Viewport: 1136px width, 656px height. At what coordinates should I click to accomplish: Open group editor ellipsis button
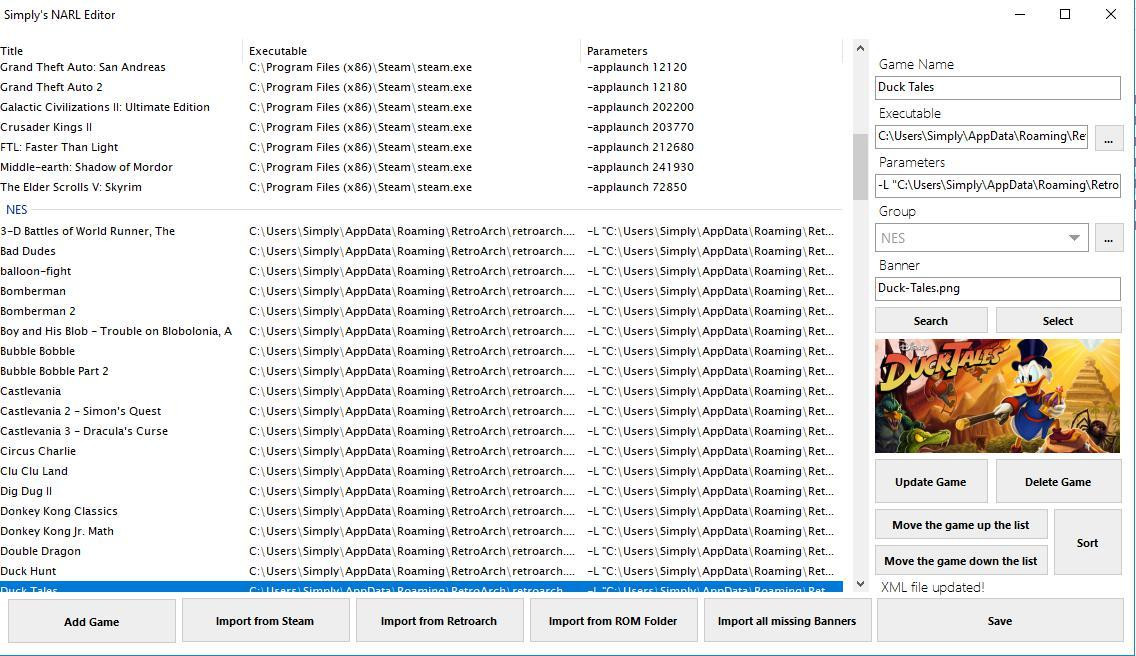pyautogui.click(x=1108, y=238)
